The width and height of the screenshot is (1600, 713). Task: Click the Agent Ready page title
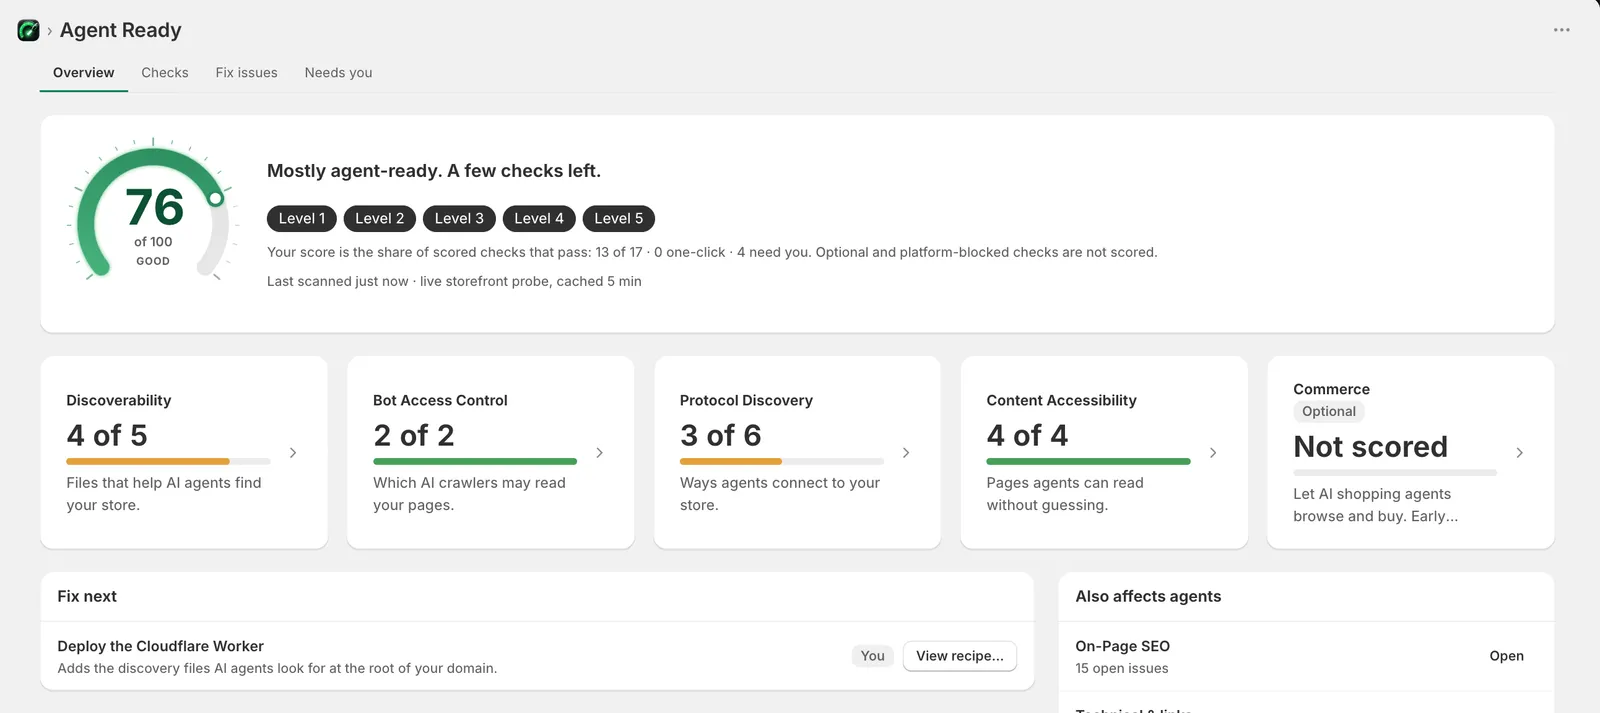pos(121,30)
